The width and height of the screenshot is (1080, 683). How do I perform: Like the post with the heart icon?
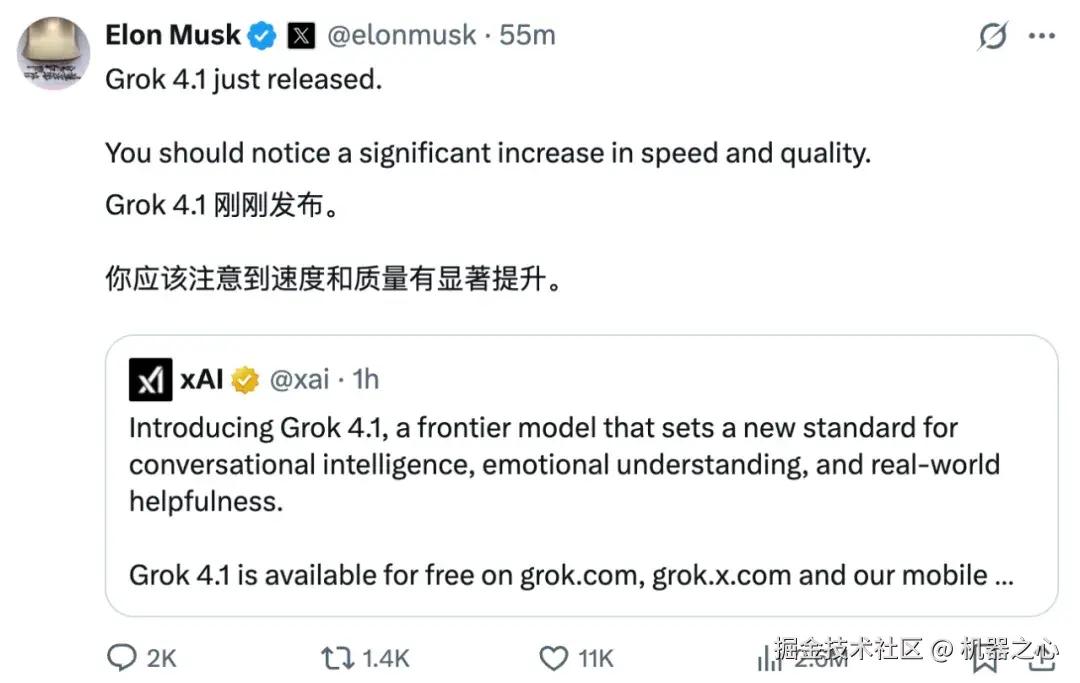553,658
